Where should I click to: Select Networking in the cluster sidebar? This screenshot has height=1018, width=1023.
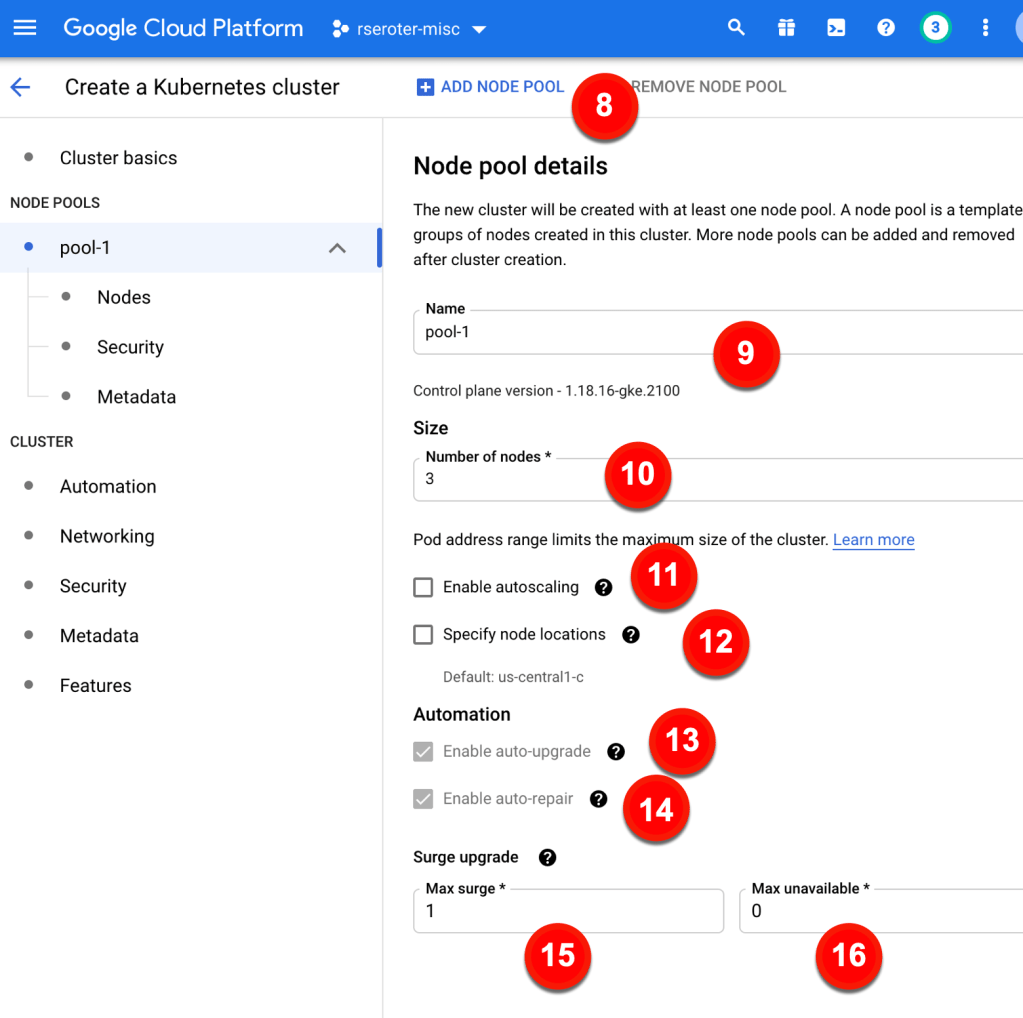tap(107, 536)
